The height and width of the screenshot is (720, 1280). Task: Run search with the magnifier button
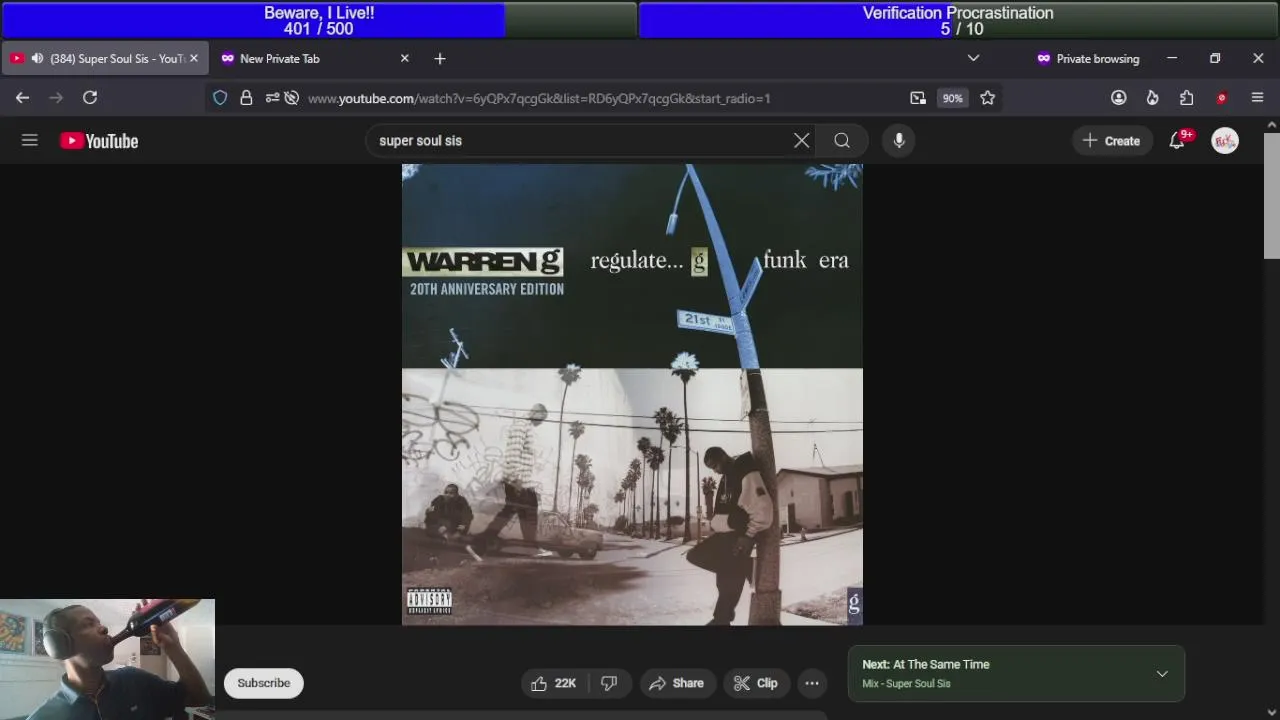click(x=842, y=141)
